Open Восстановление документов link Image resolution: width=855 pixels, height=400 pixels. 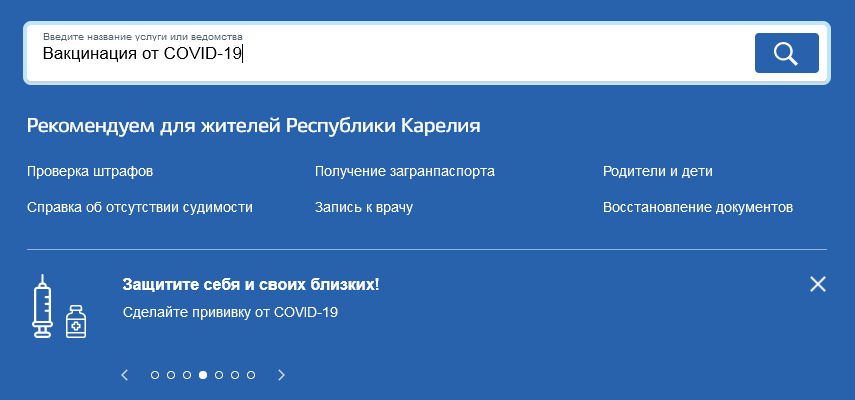(x=698, y=208)
